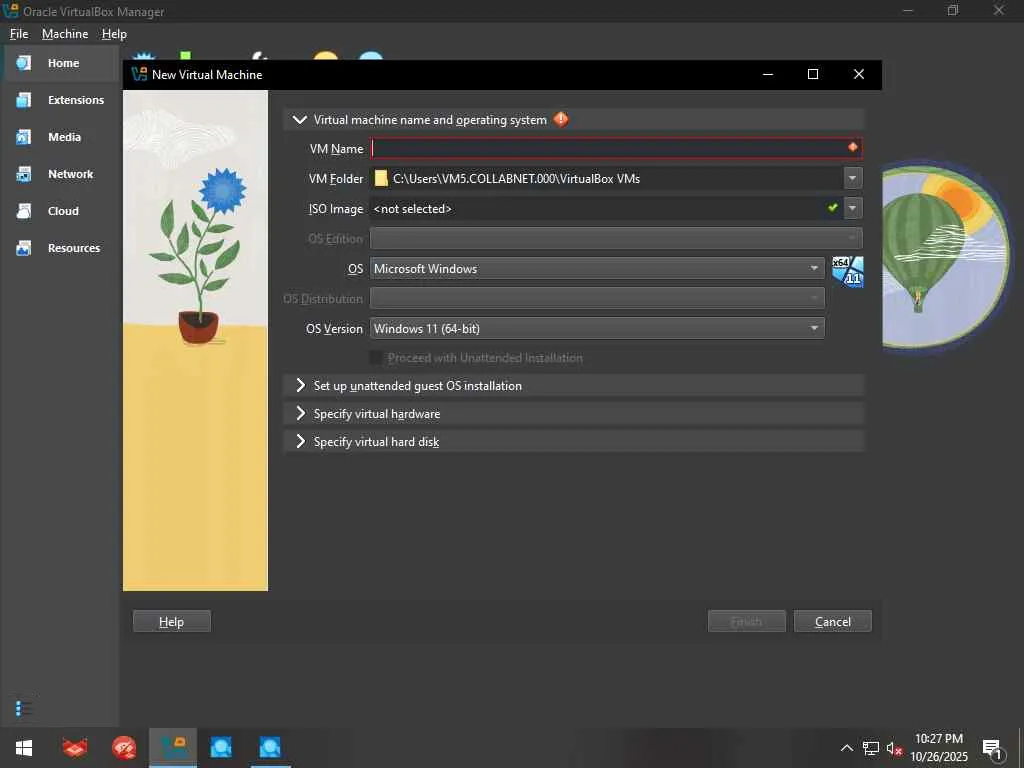Open the first blue magnifier taskbar app
This screenshot has width=1024, height=768.
pos(221,748)
